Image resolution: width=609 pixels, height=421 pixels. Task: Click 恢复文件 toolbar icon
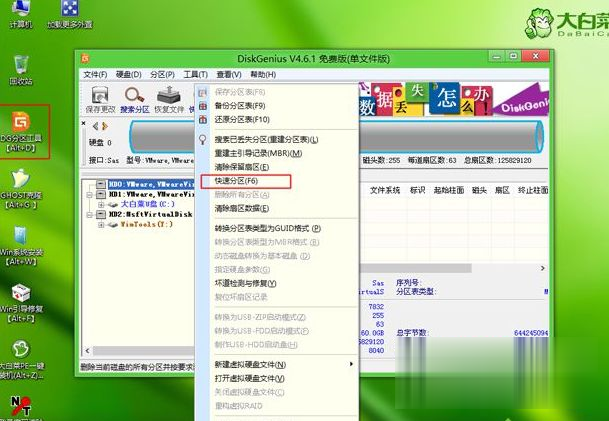click(169, 100)
